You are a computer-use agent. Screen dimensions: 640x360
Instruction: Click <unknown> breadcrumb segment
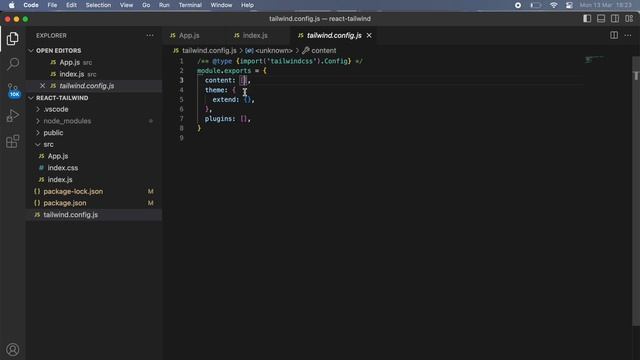point(273,51)
